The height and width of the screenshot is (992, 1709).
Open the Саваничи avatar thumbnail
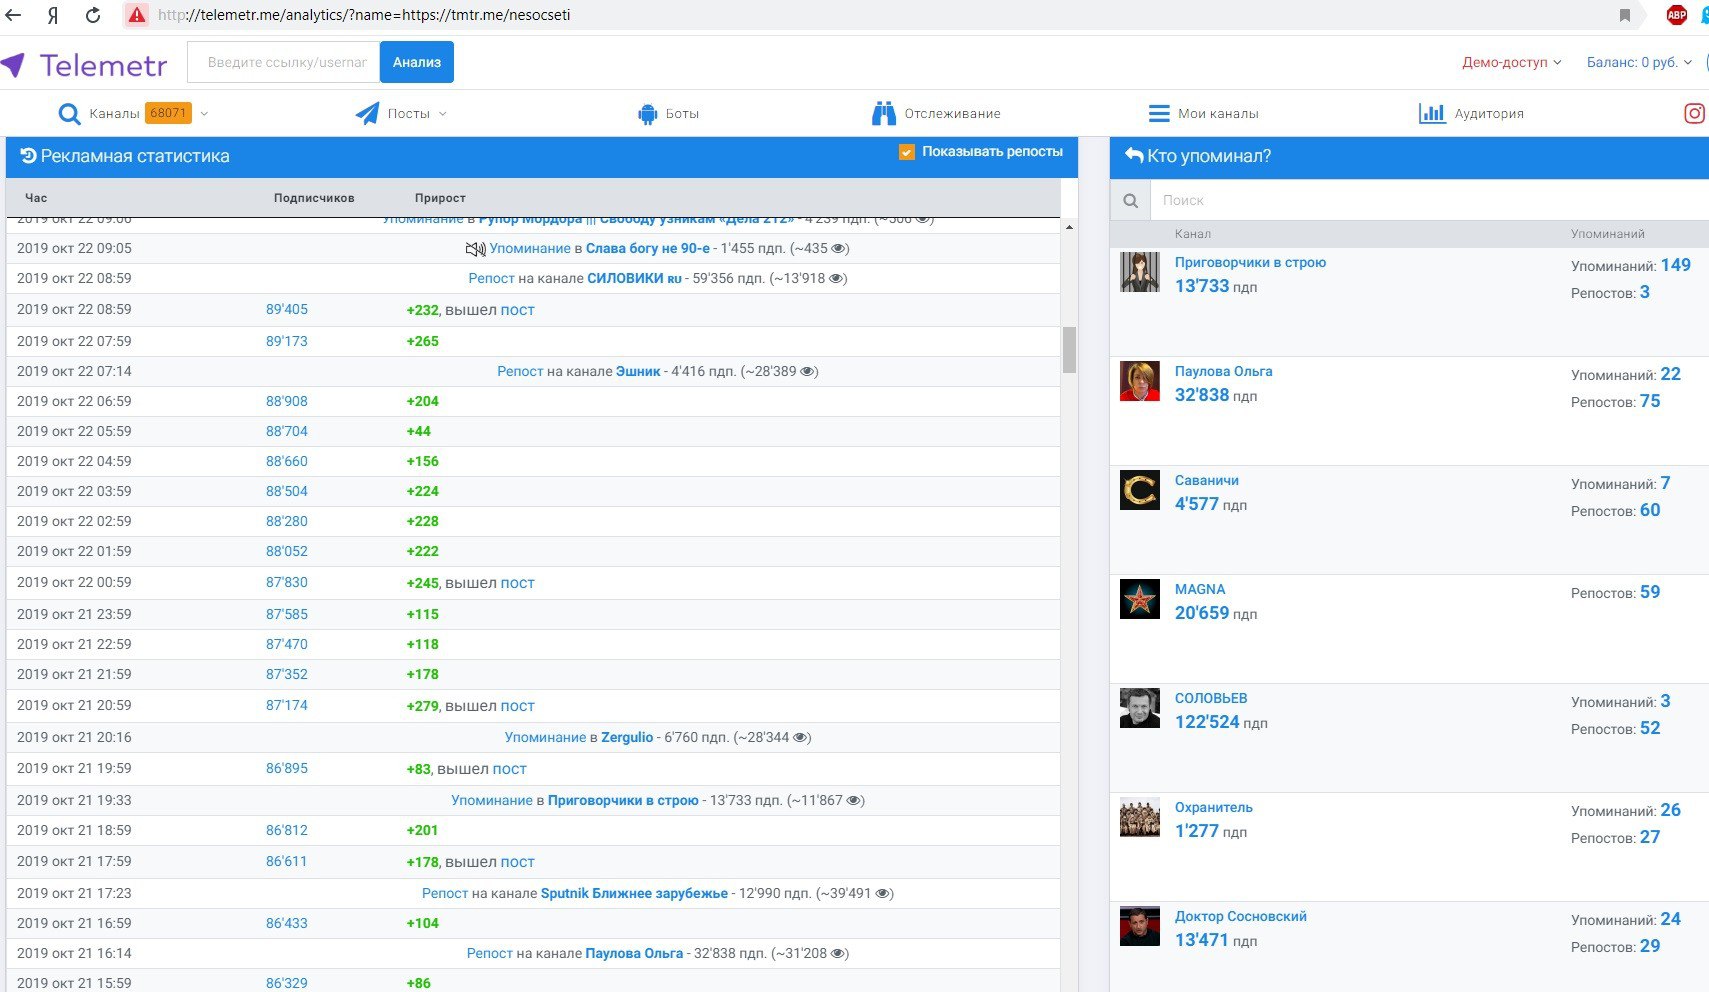pos(1140,490)
